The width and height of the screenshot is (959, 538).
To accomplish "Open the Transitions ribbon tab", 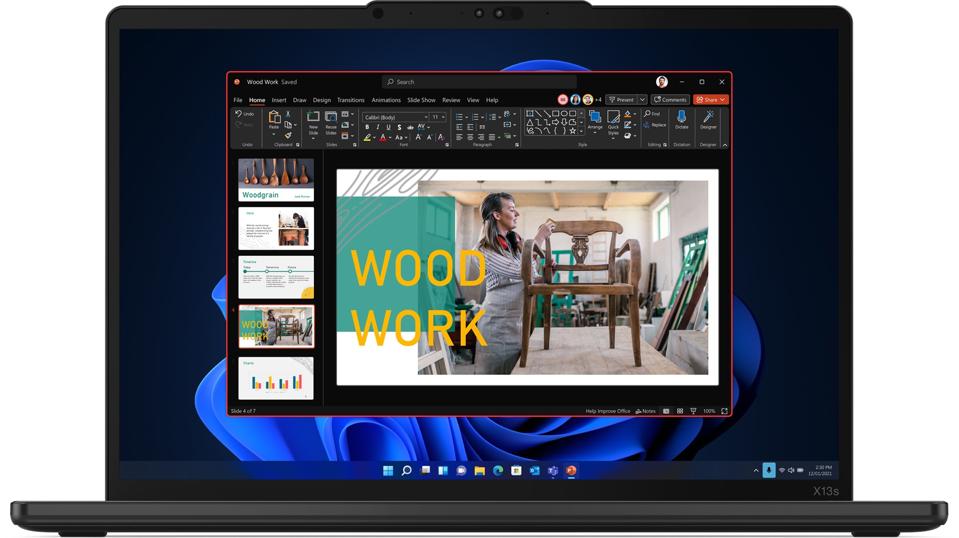I will 350,100.
